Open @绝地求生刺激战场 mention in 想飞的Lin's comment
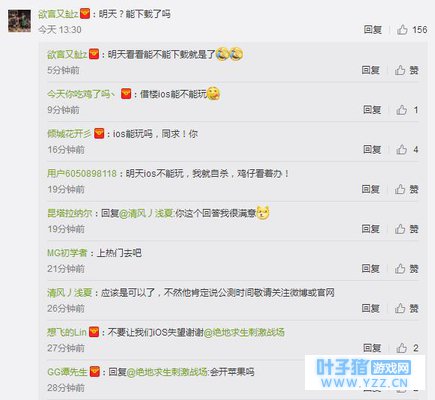Screen dimensions: 435x400 pos(244,332)
